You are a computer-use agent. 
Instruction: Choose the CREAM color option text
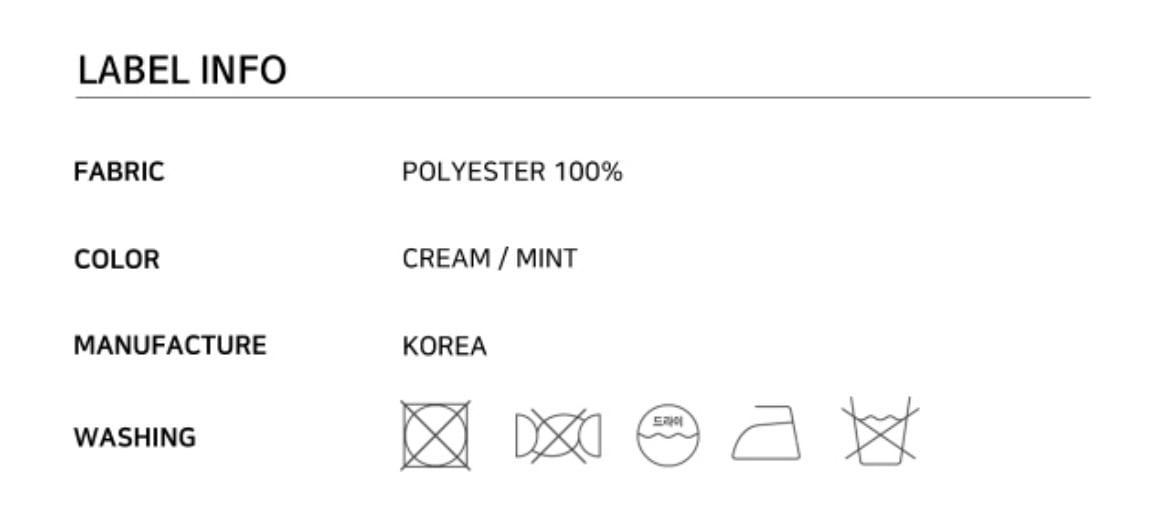point(446,259)
